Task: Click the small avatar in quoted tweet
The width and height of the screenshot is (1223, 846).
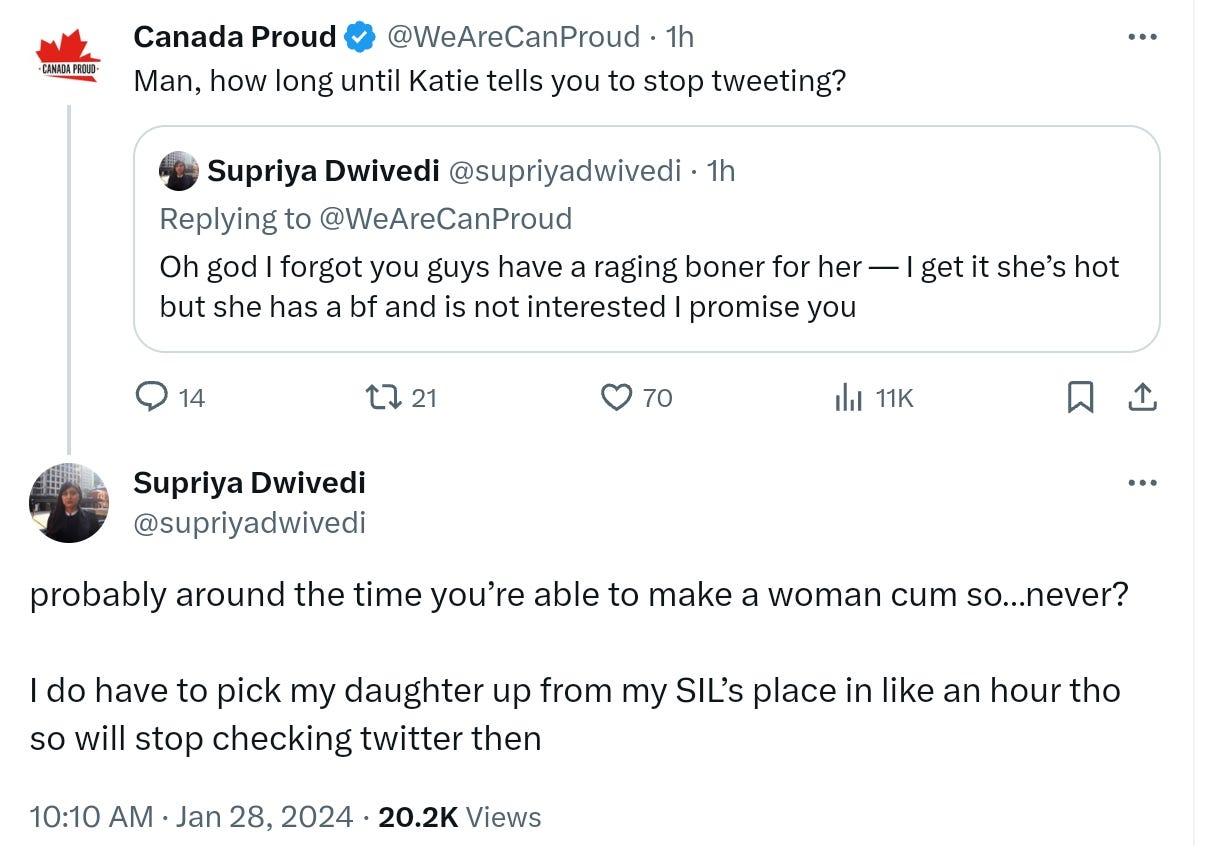Action: coord(179,172)
